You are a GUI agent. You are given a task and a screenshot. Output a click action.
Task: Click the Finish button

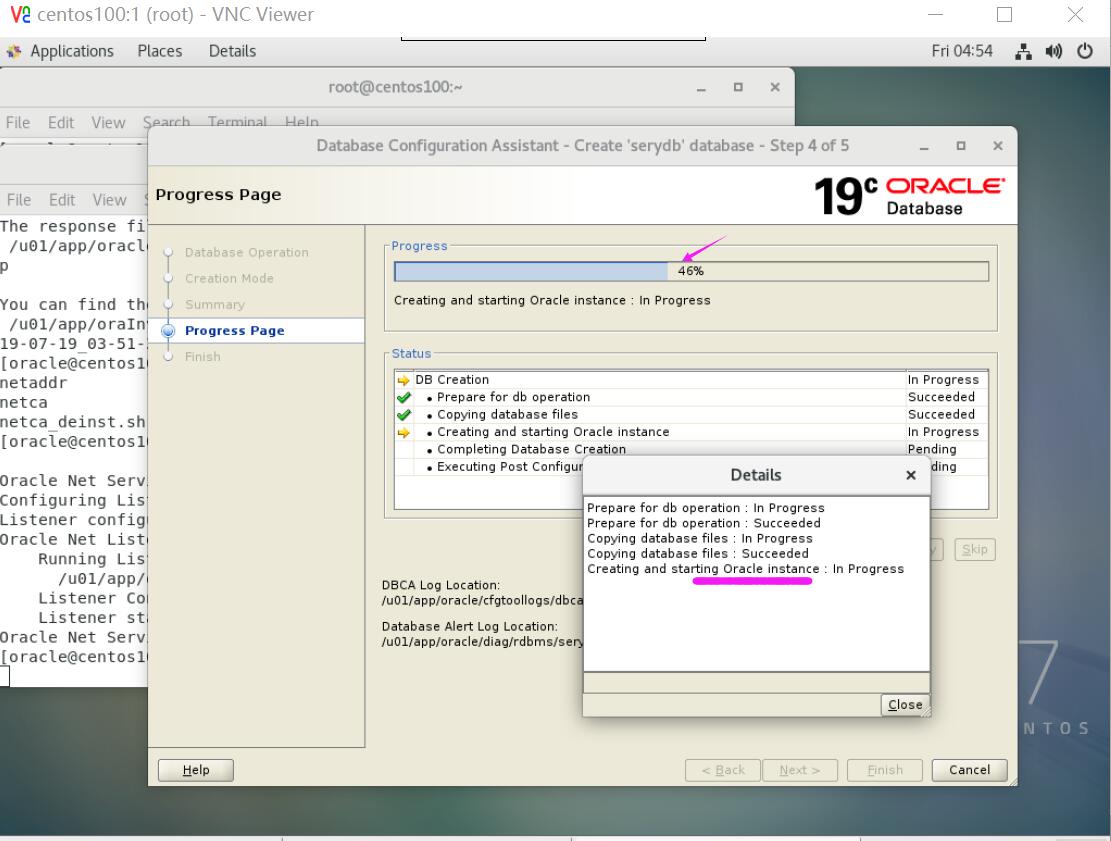(x=885, y=770)
